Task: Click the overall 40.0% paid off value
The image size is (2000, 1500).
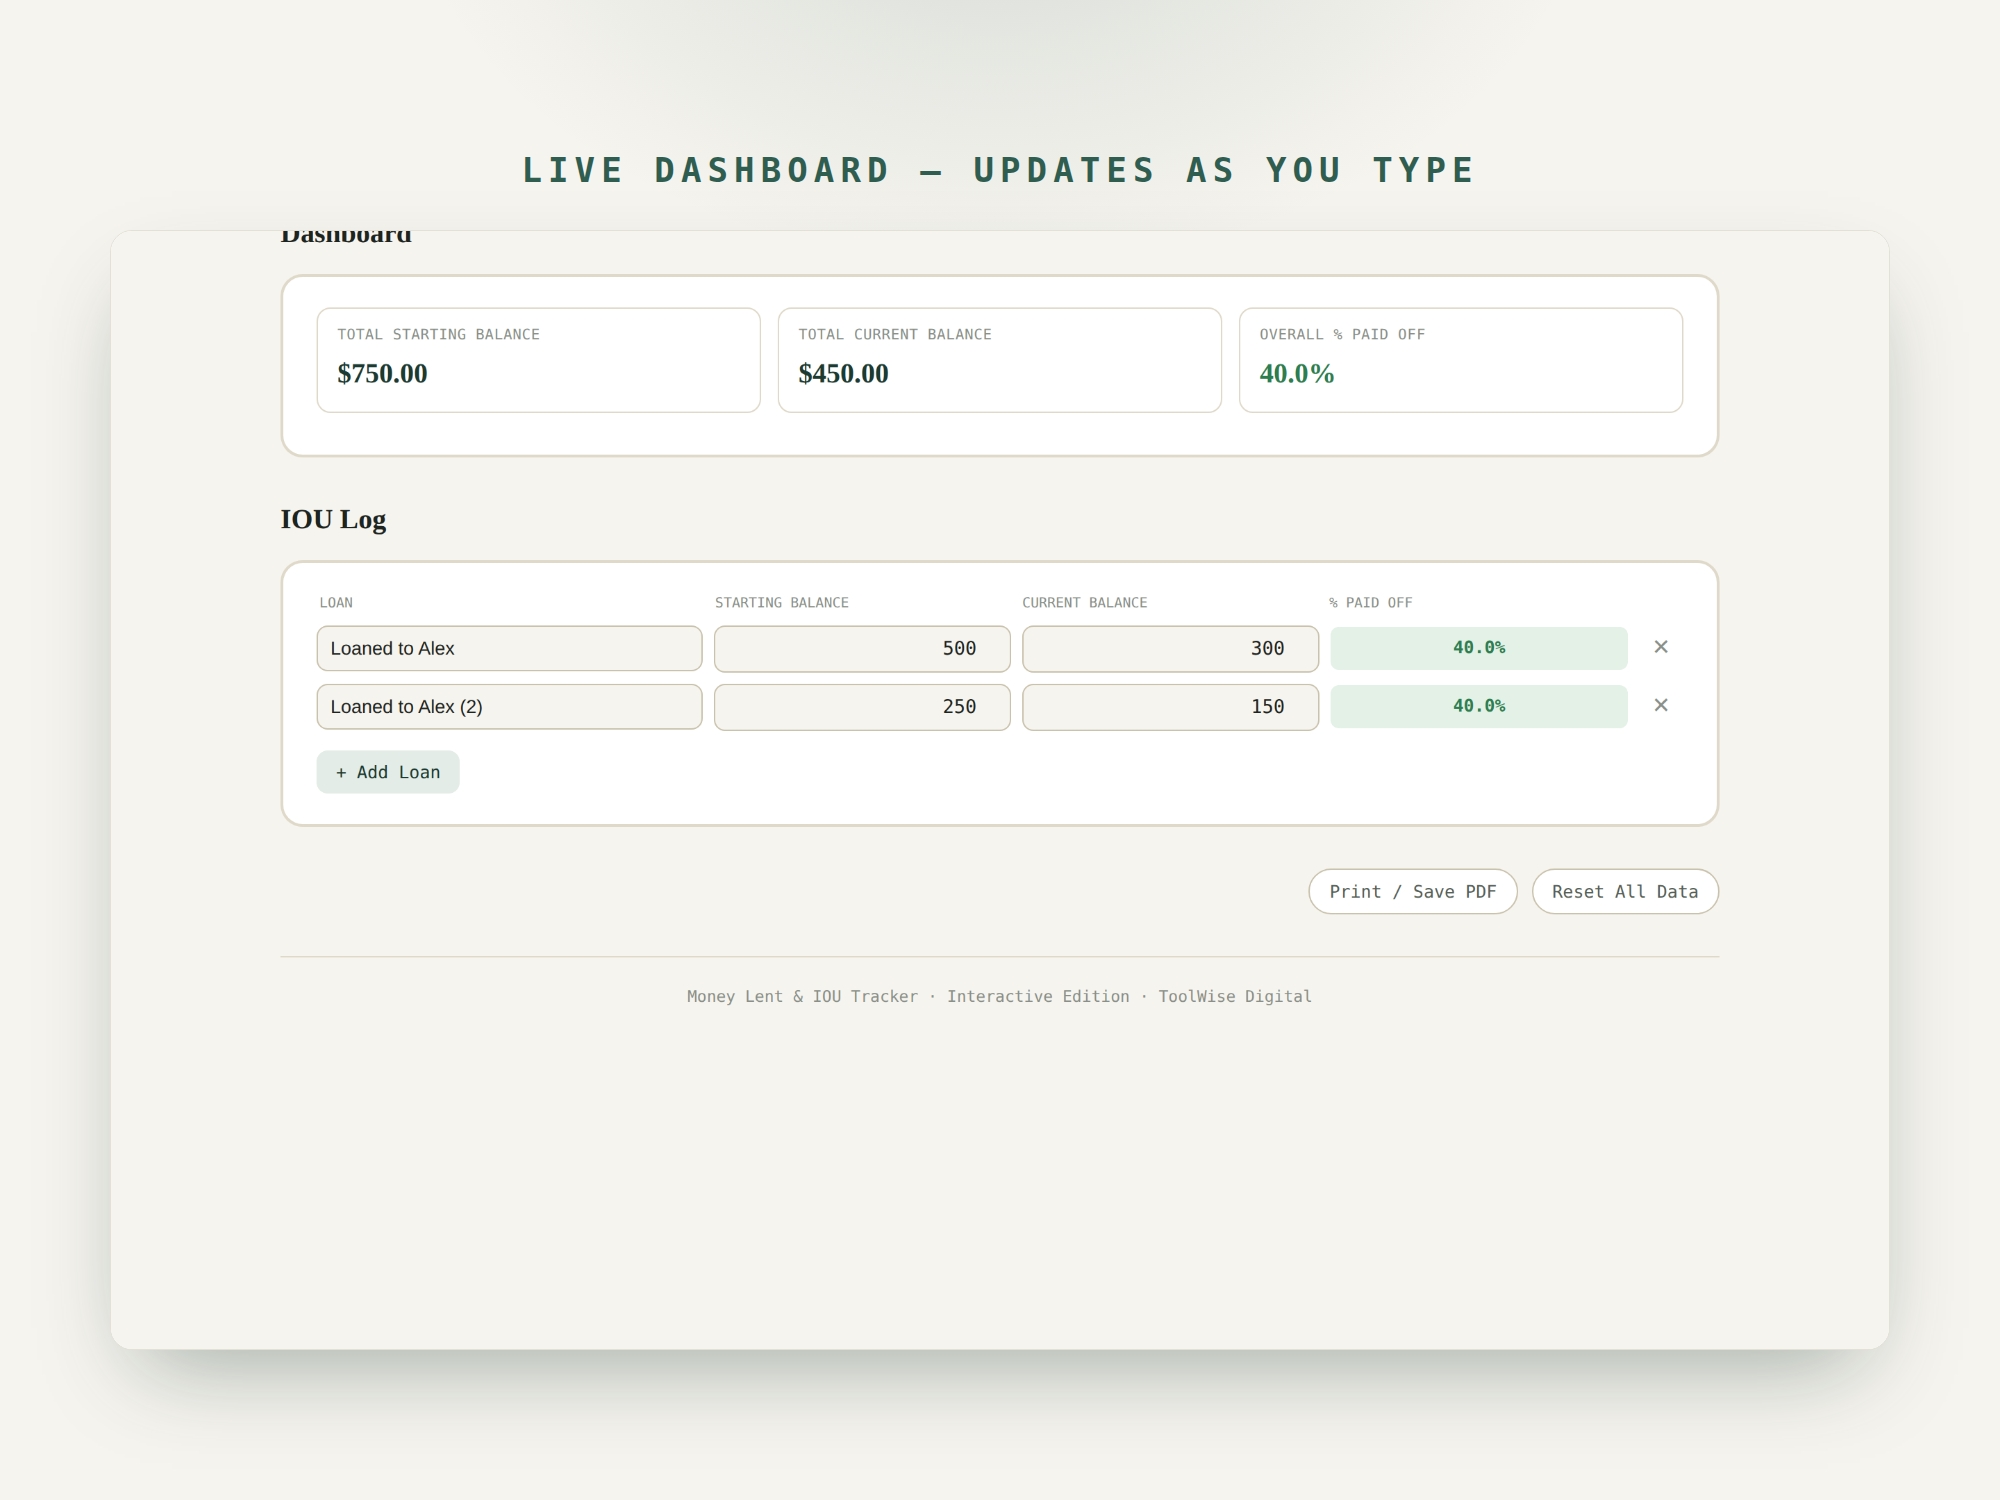Action: pos(1297,374)
